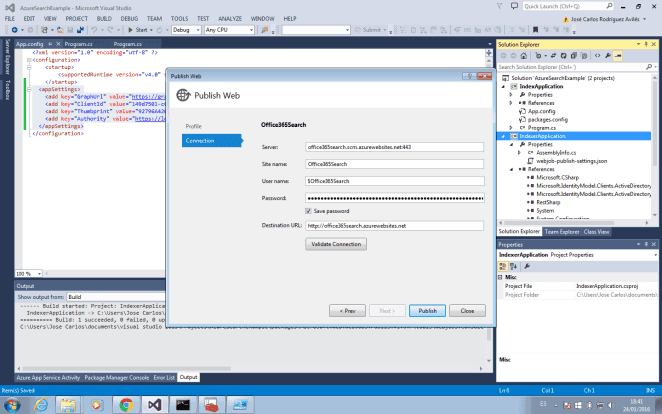Select webjob-publish-settings.json in Solution Explorer

click(571, 161)
